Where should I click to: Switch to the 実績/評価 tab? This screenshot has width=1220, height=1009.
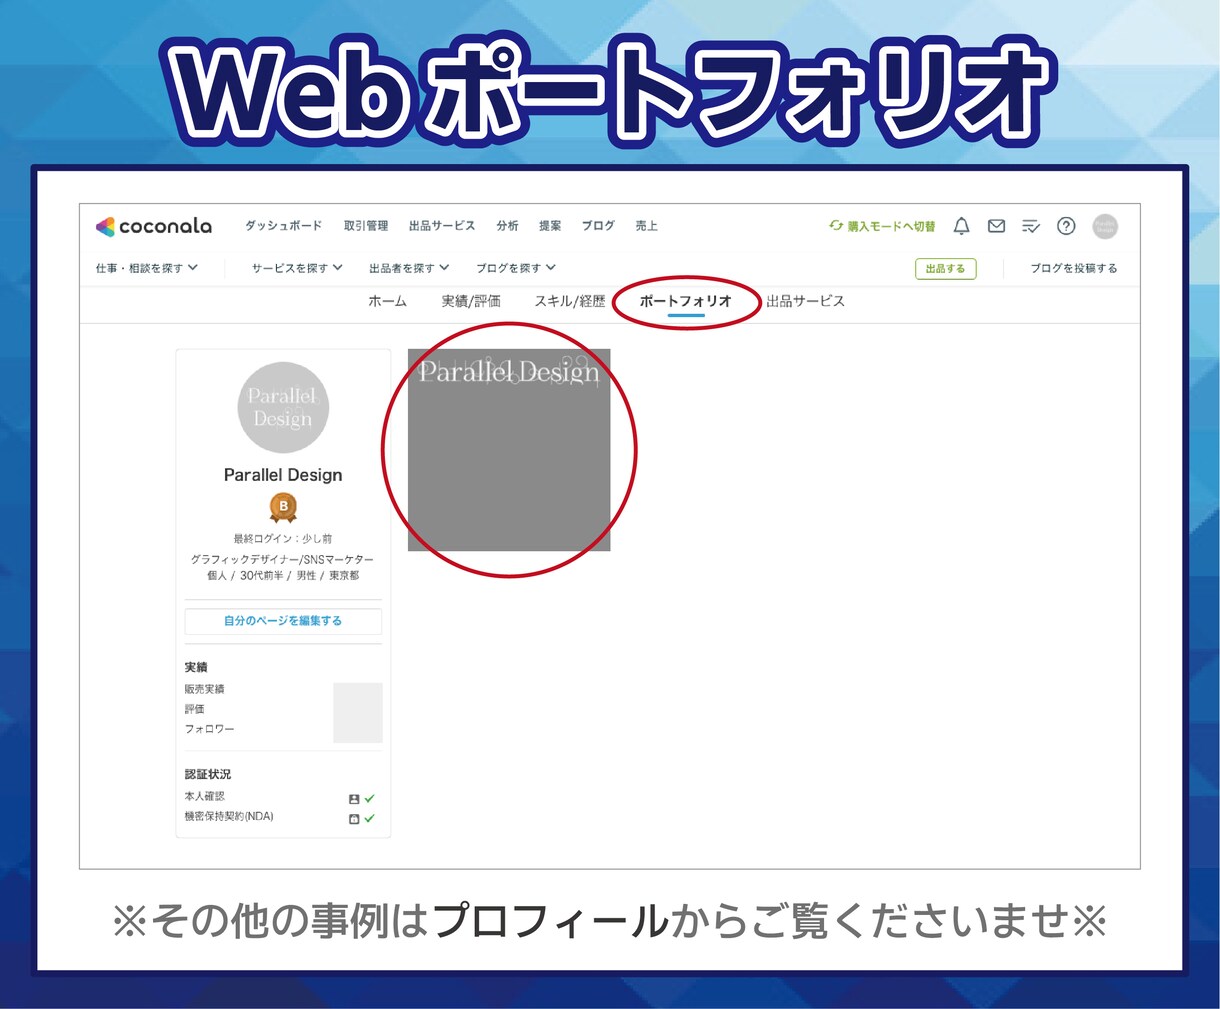pos(471,301)
